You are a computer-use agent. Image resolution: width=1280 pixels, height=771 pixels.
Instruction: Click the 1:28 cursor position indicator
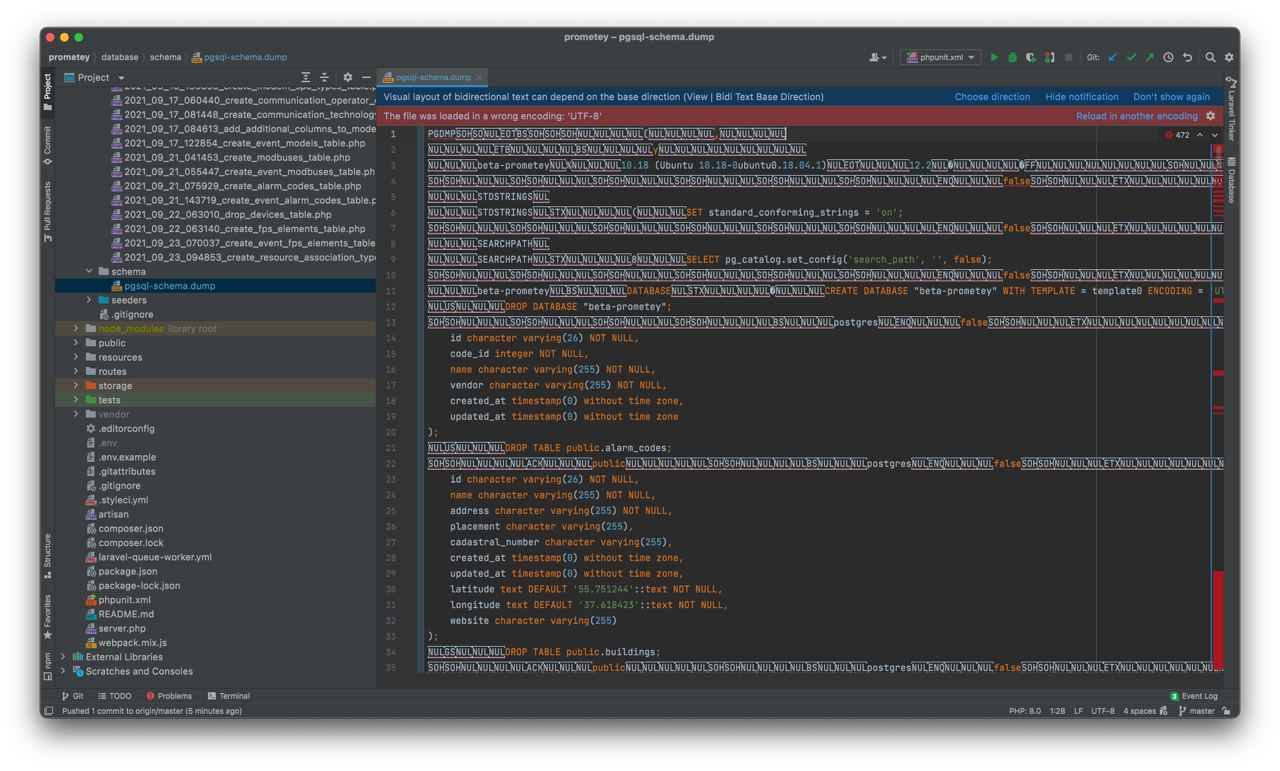1056,711
